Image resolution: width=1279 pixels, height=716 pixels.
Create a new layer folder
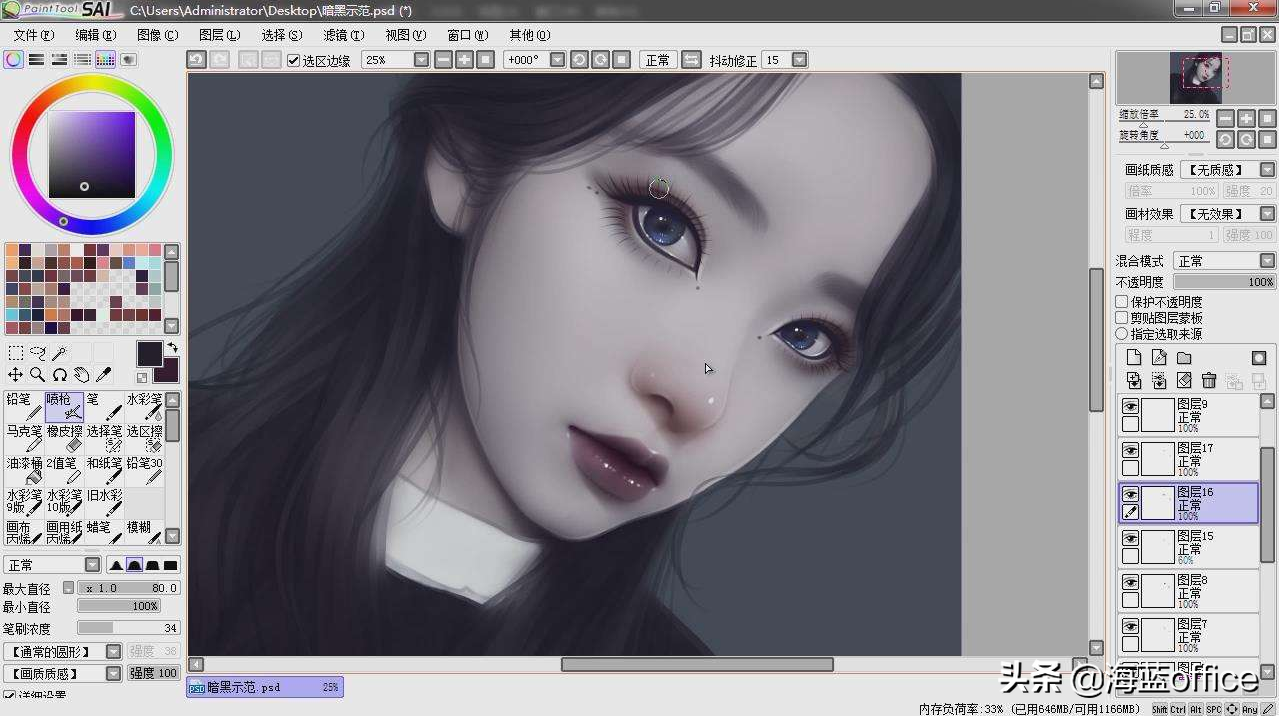(x=1184, y=358)
